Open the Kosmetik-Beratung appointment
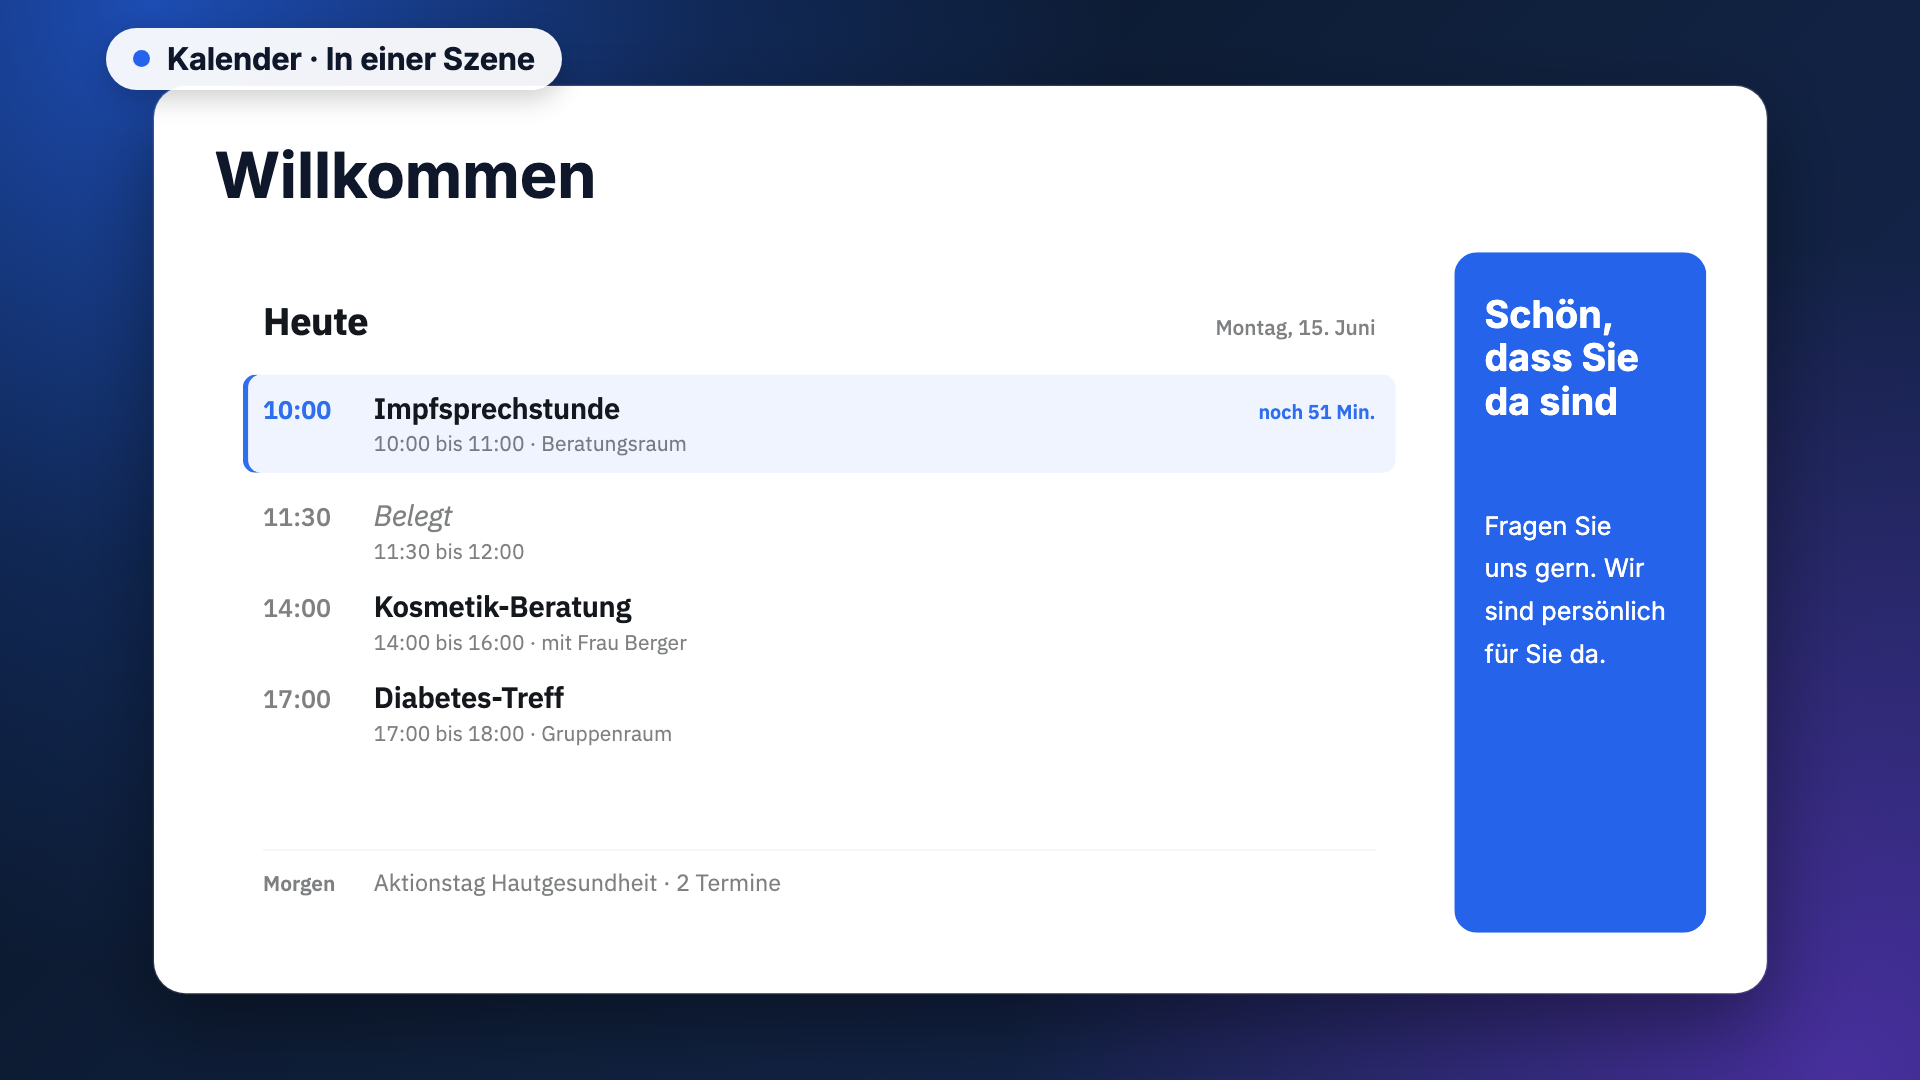 [819, 624]
